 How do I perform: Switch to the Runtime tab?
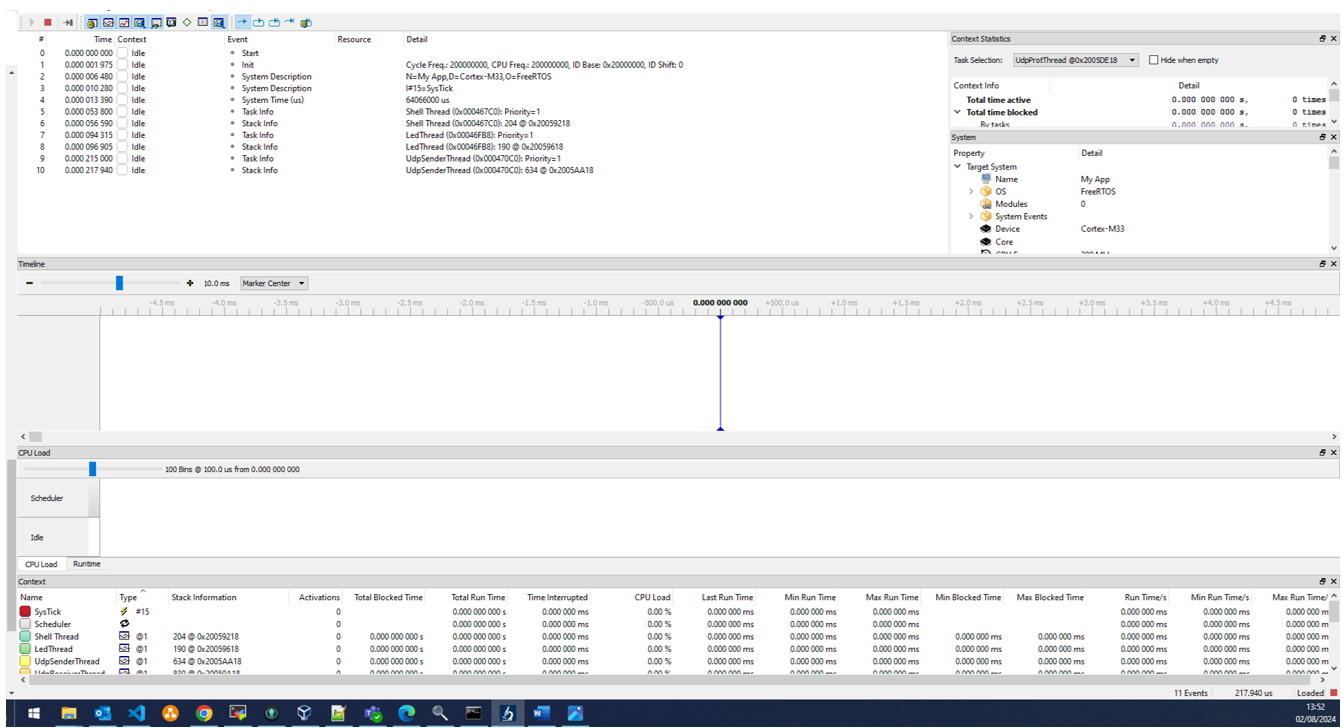(86, 565)
